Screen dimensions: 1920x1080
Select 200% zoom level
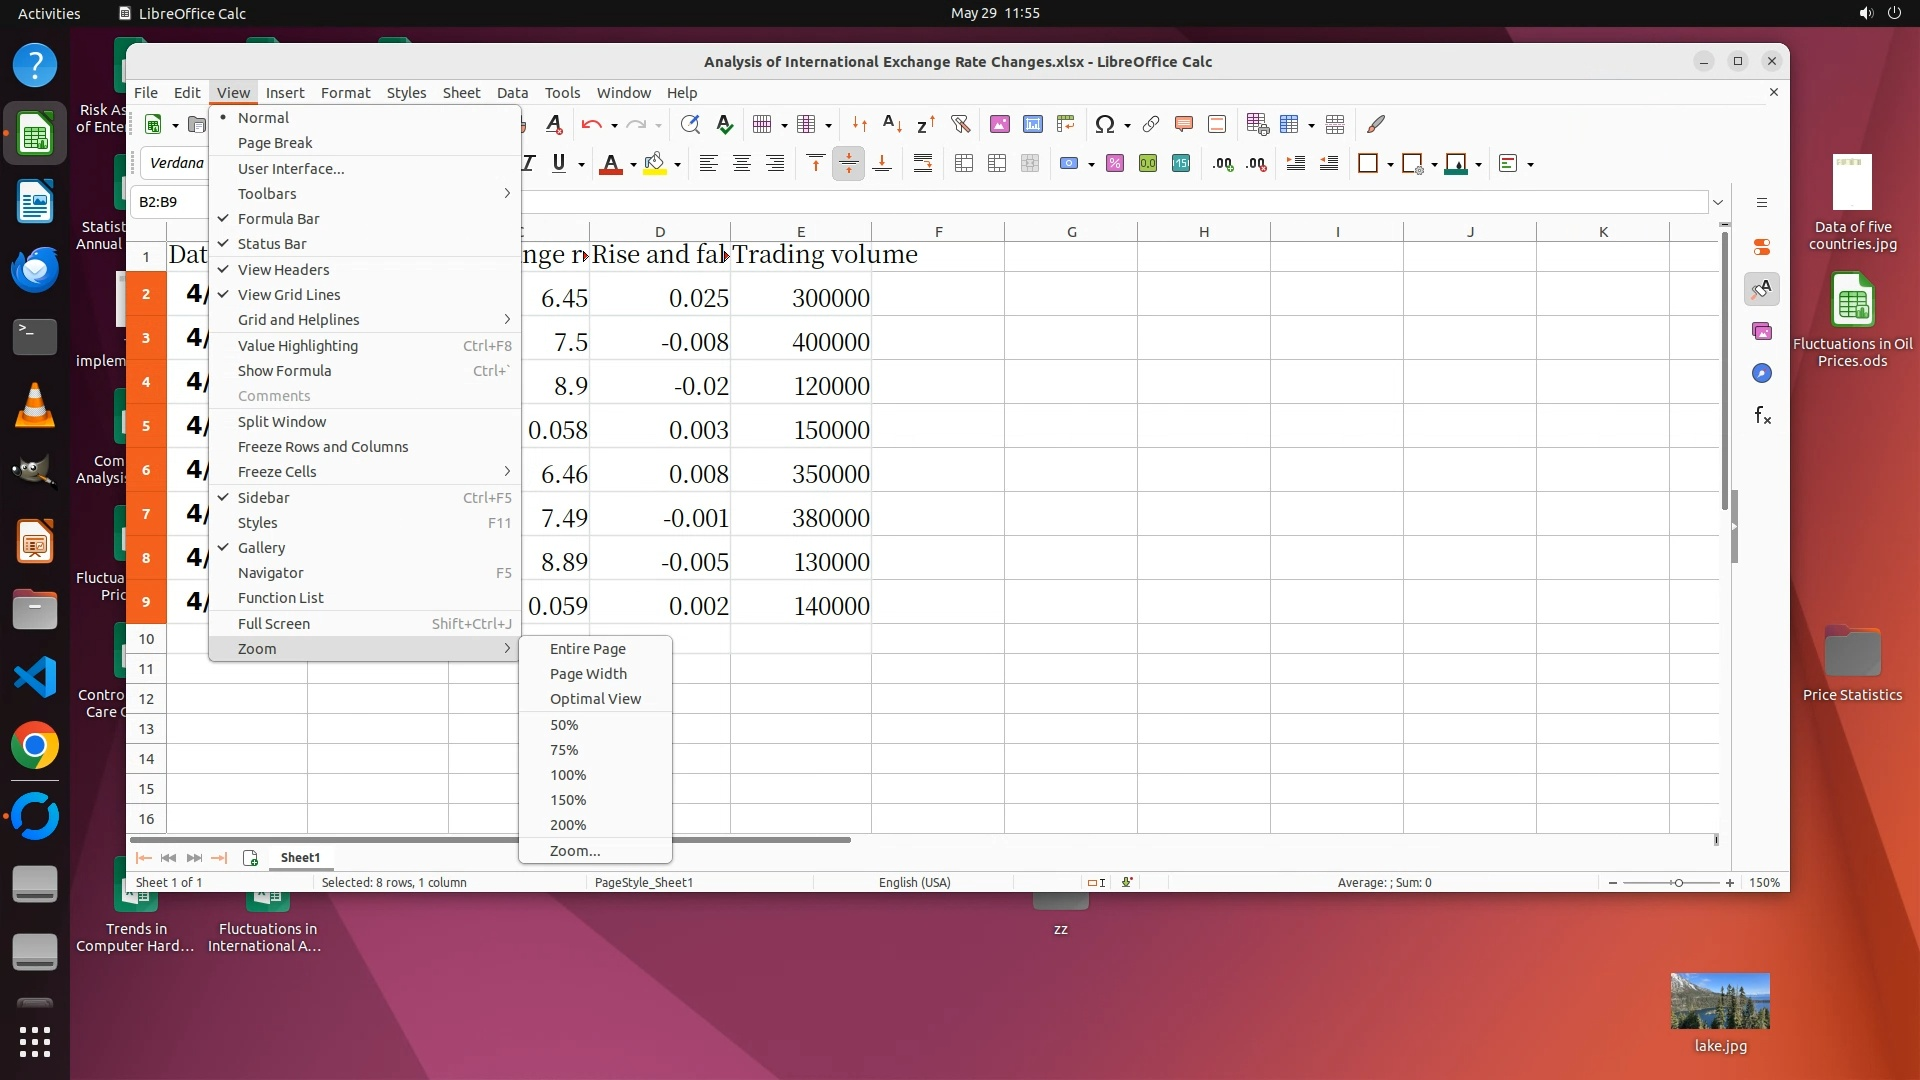click(568, 824)
